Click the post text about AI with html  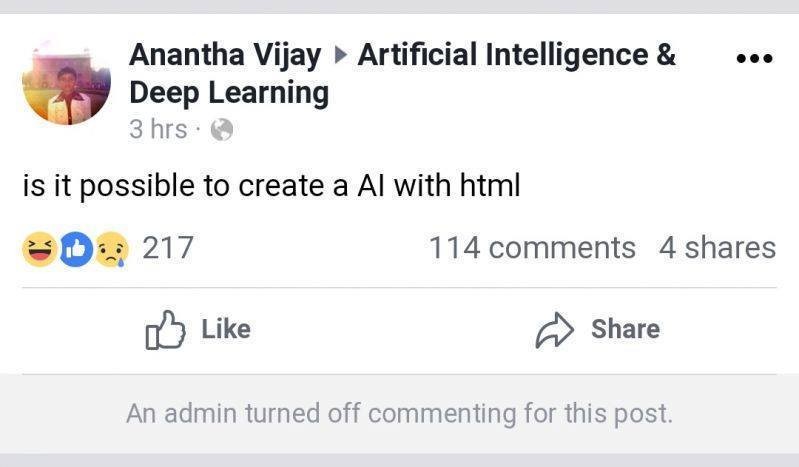tap(271, 187)
